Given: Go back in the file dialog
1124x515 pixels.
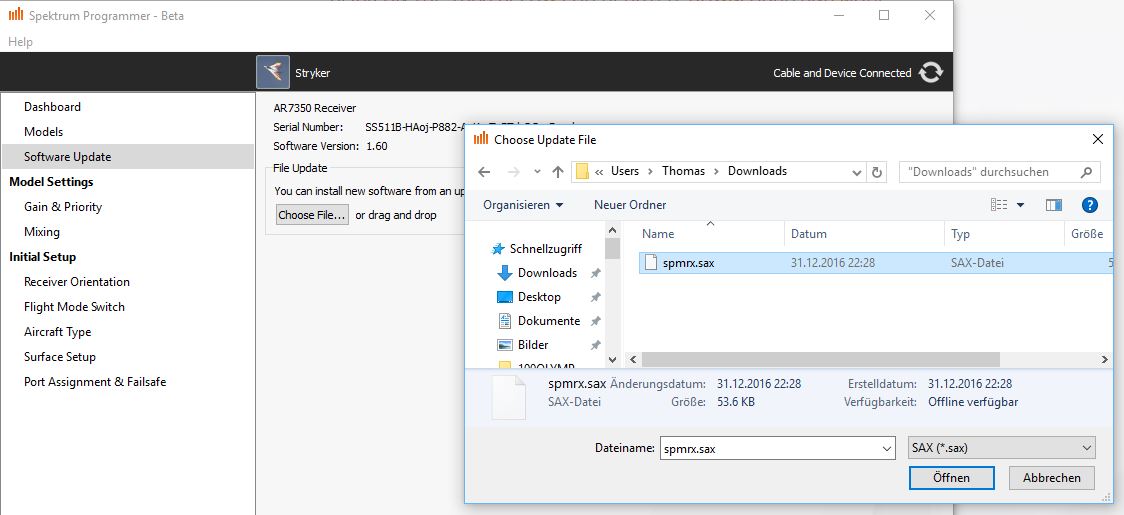Looking at the screenshot, I should tap(484, 171).
